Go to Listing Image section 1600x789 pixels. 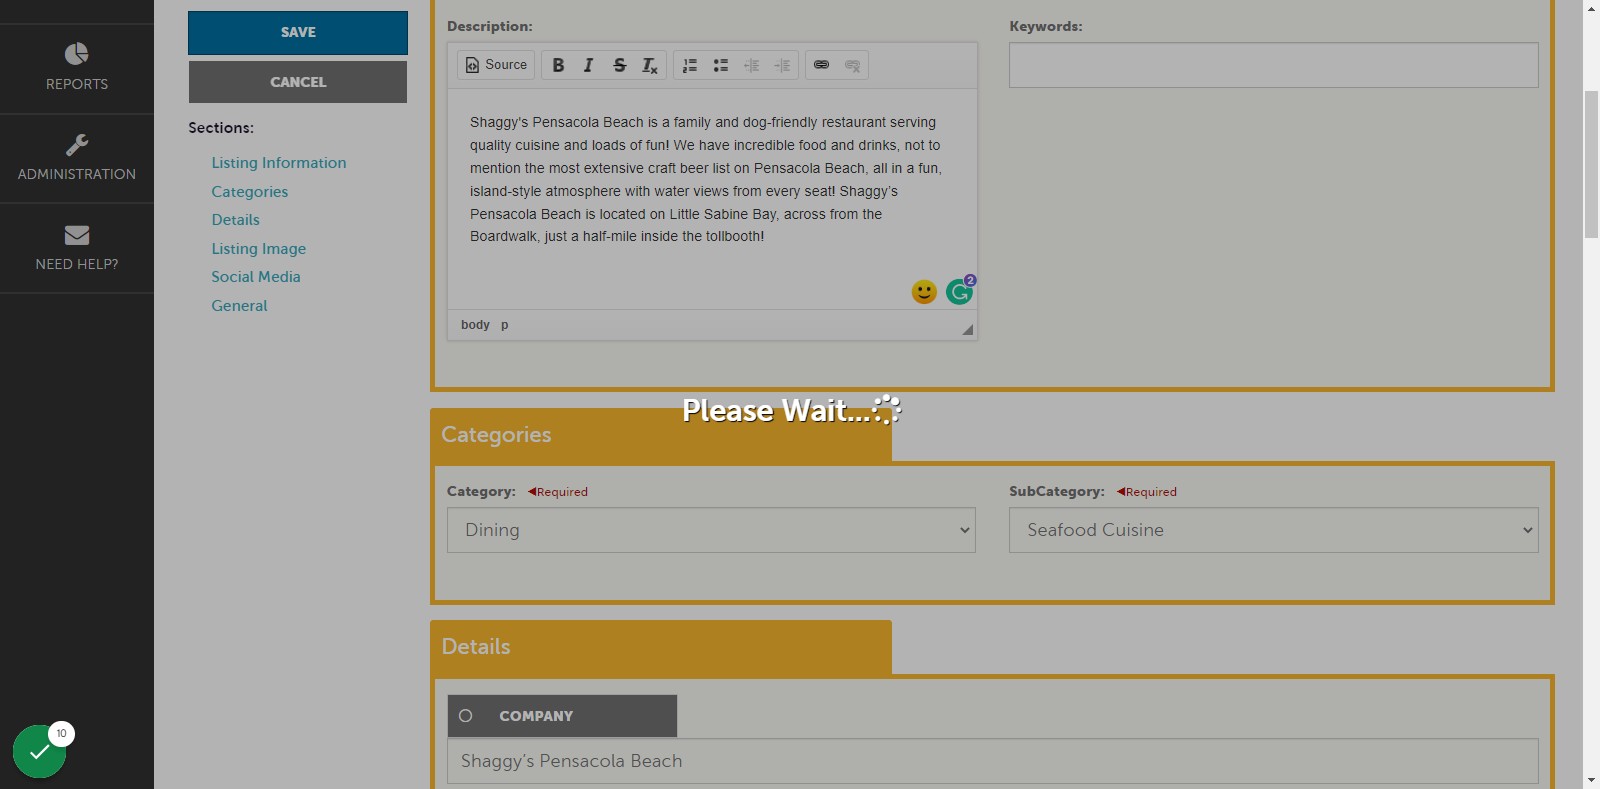coord(259,249)
